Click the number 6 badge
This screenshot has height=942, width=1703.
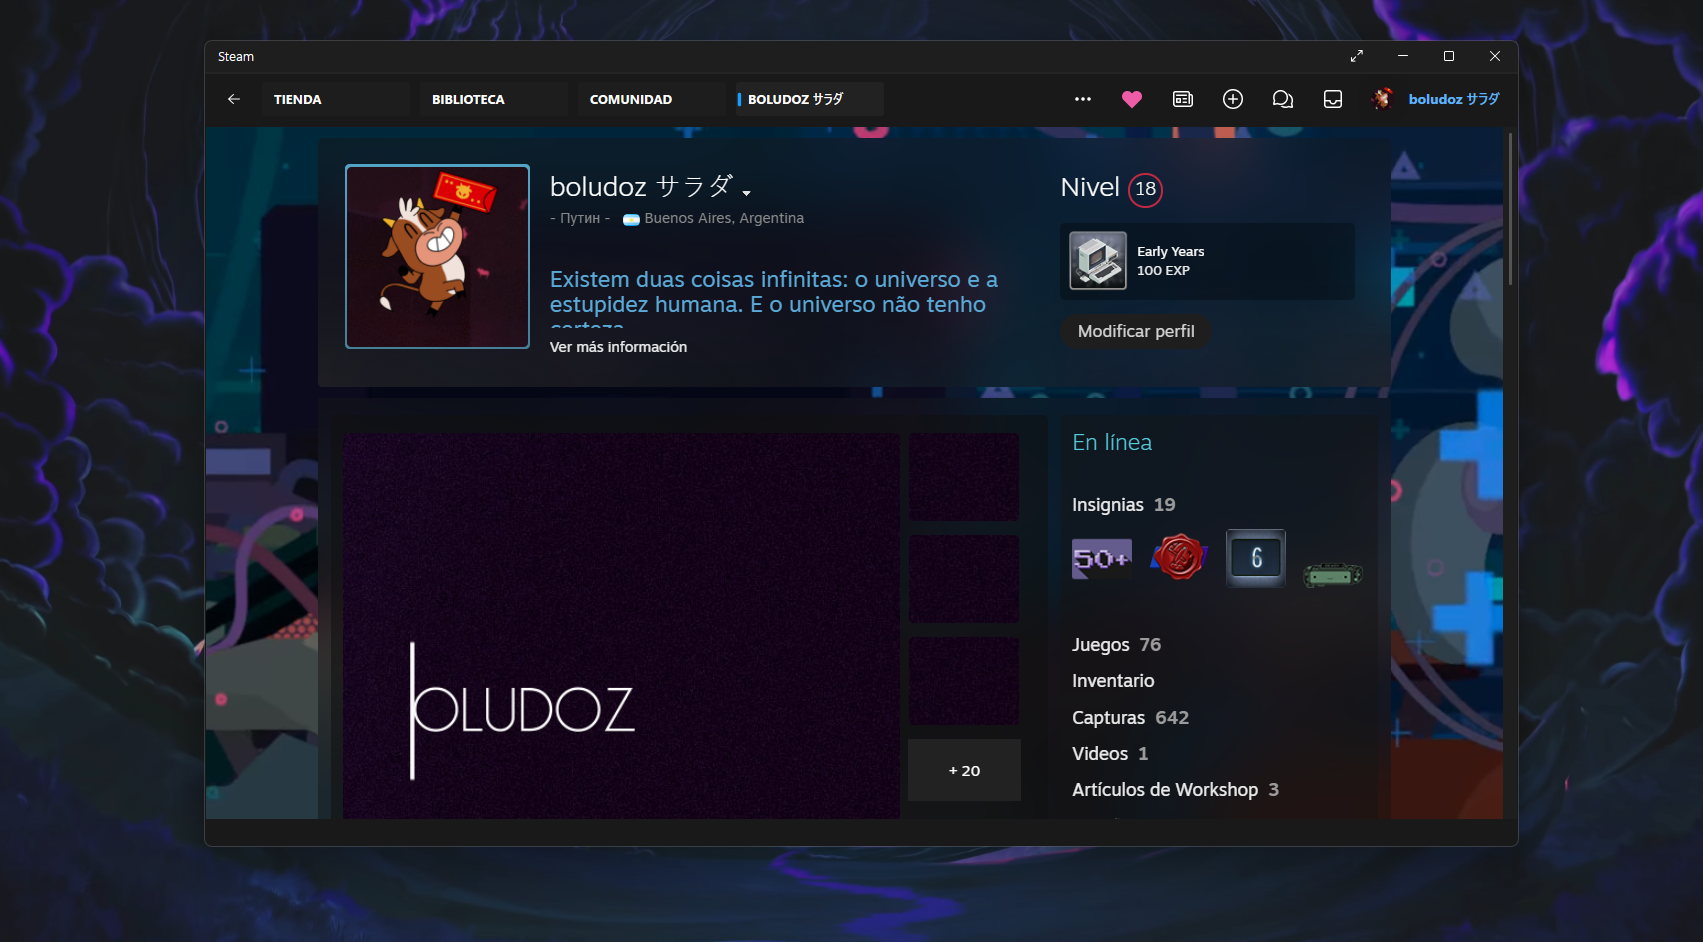coord(1256,558)
